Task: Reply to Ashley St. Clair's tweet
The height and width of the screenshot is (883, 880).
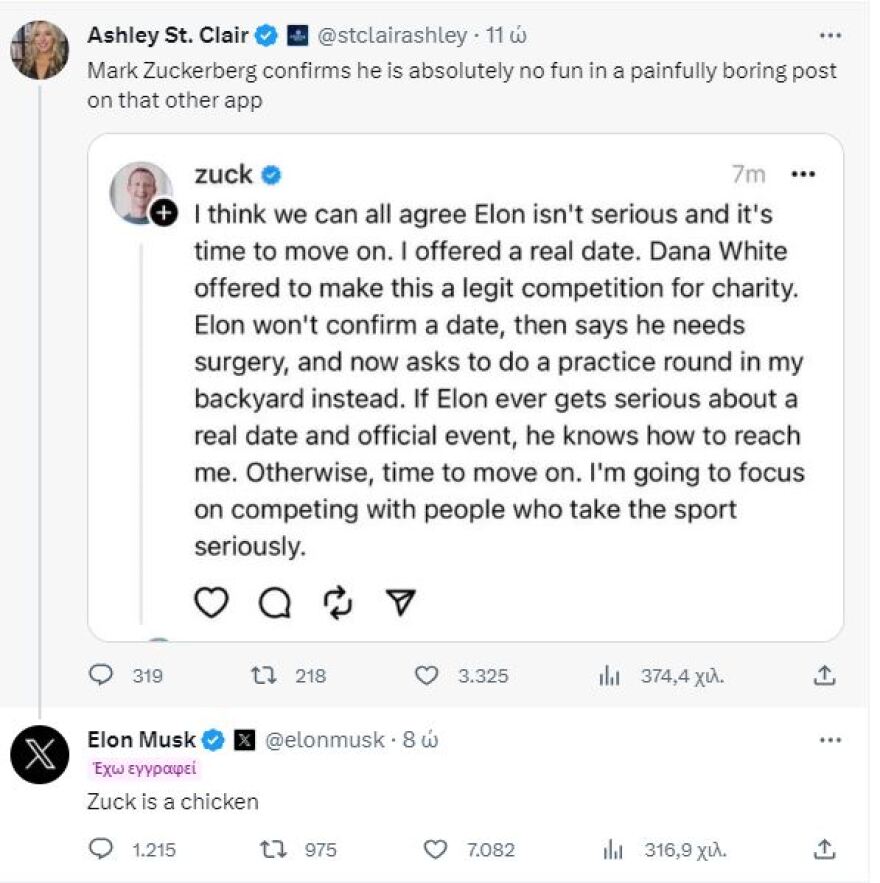Action: pyautogui.click(x=103, y=676)
